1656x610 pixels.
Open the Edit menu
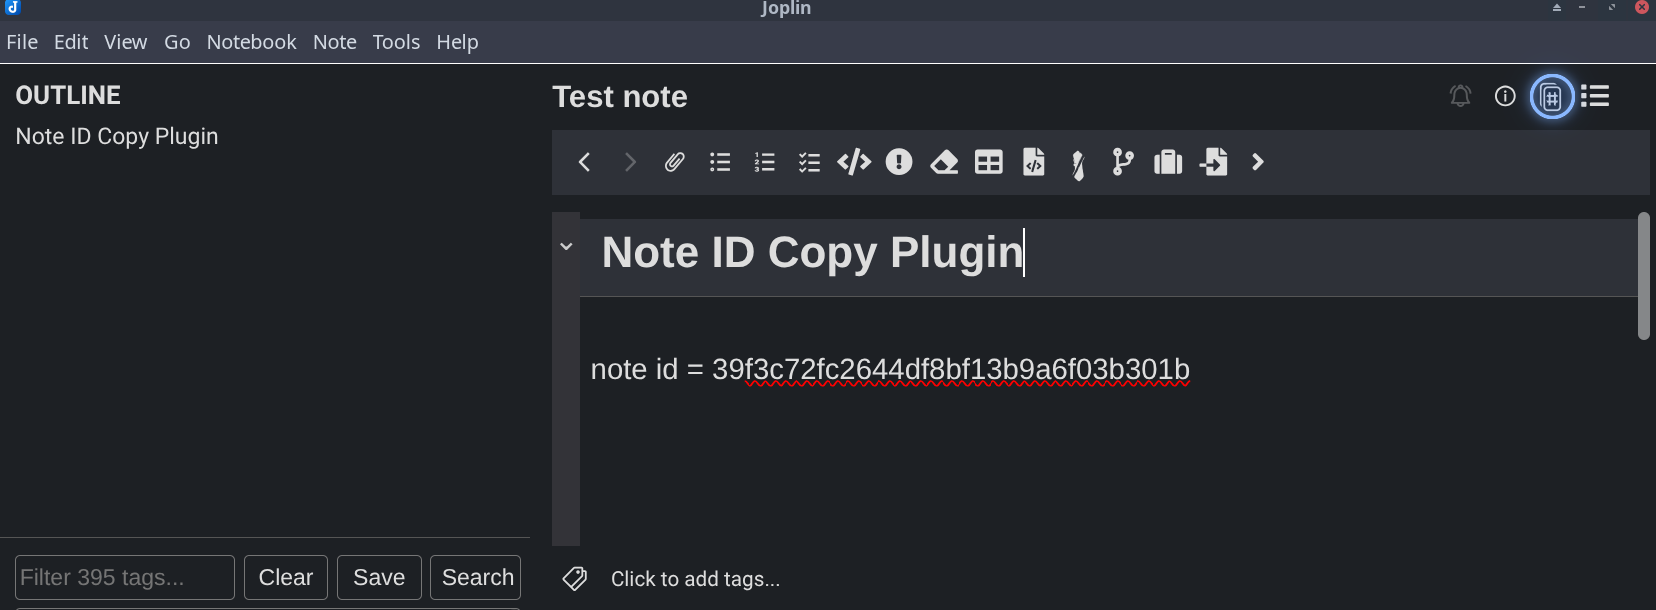pos(71,42)
